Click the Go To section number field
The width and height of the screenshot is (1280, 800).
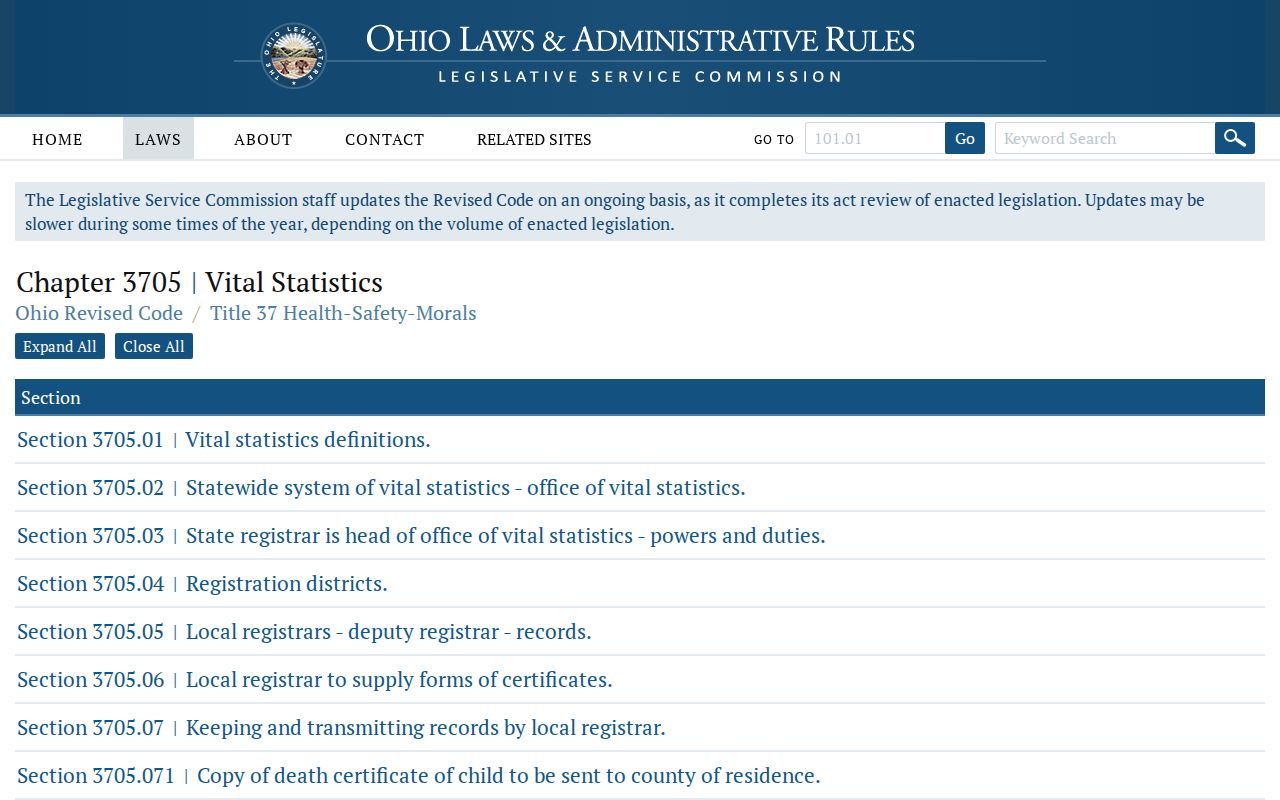(x=875, y=138)
